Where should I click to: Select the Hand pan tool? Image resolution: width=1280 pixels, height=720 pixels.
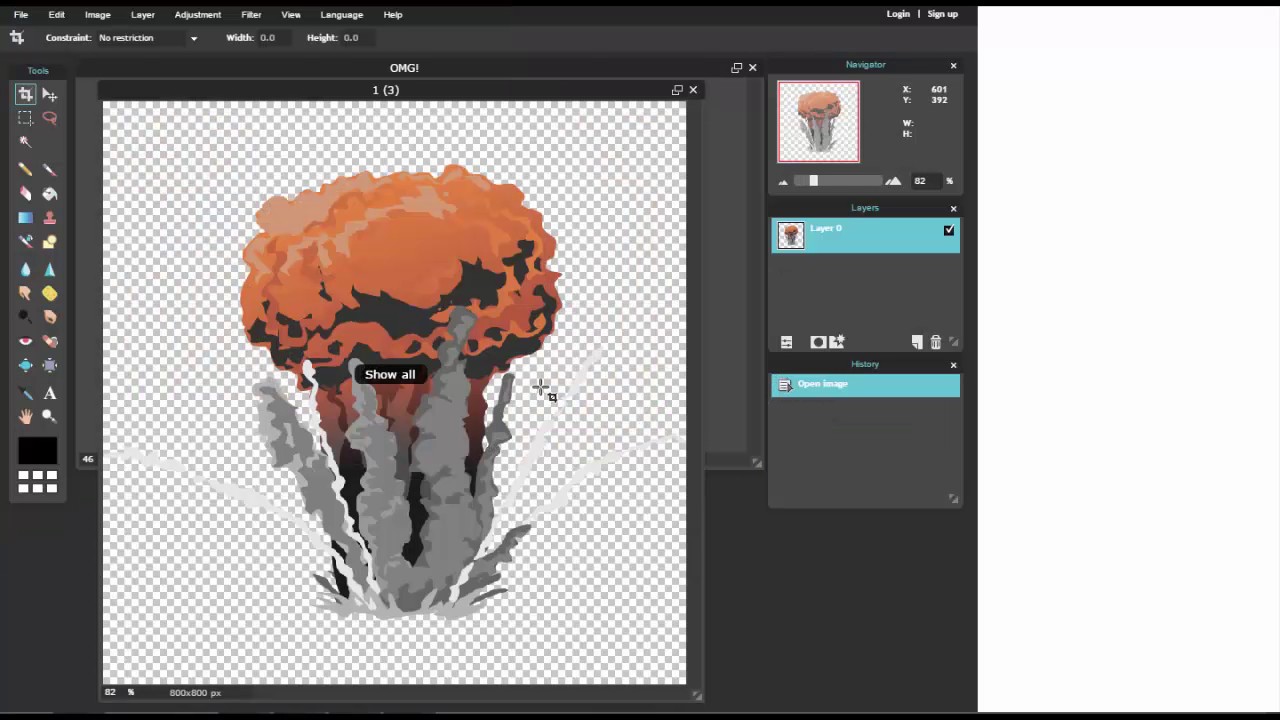[25, 417]
